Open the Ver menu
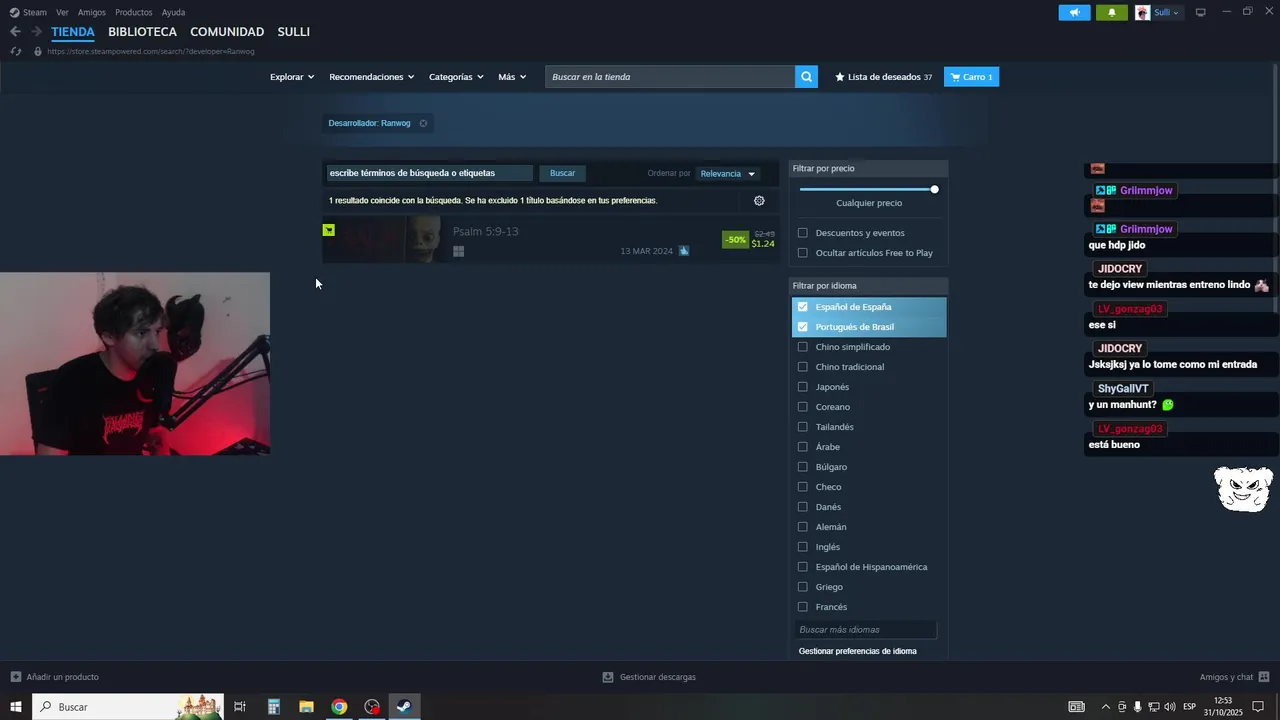This screenshot has height=720, width=1280. 62,12
